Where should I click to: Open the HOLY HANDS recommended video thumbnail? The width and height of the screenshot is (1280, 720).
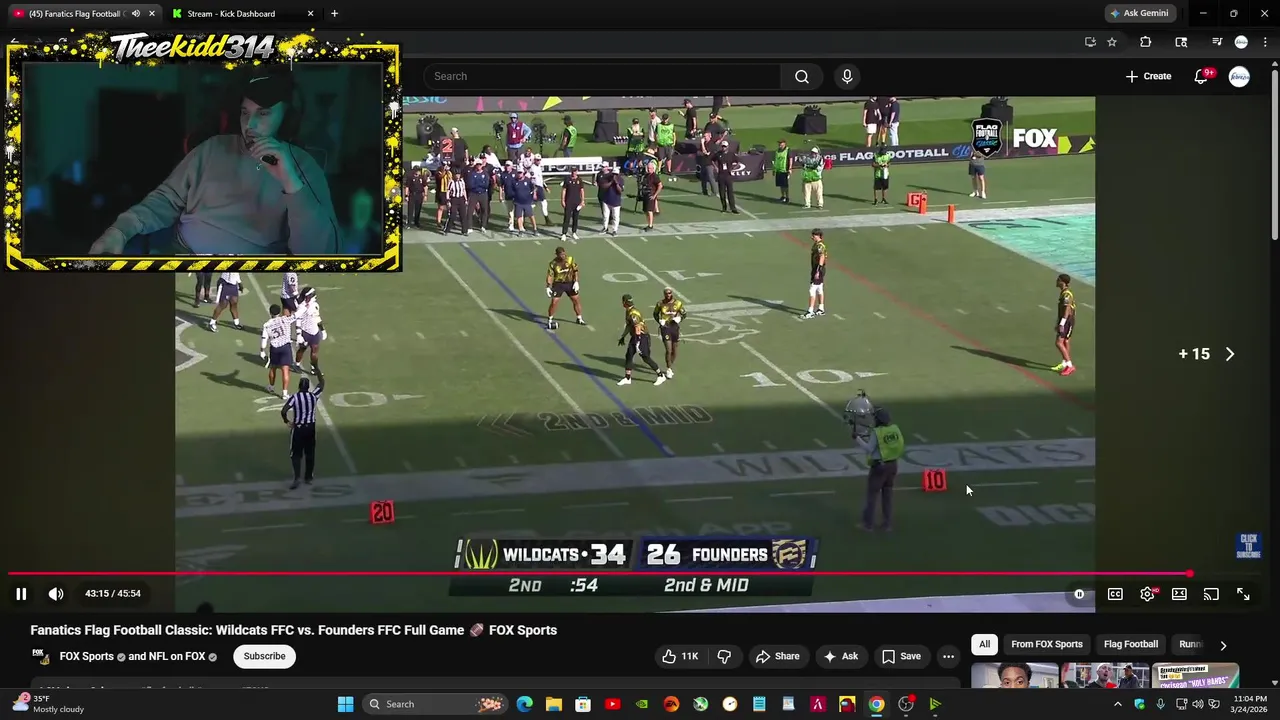click(x=1195, y=676)
